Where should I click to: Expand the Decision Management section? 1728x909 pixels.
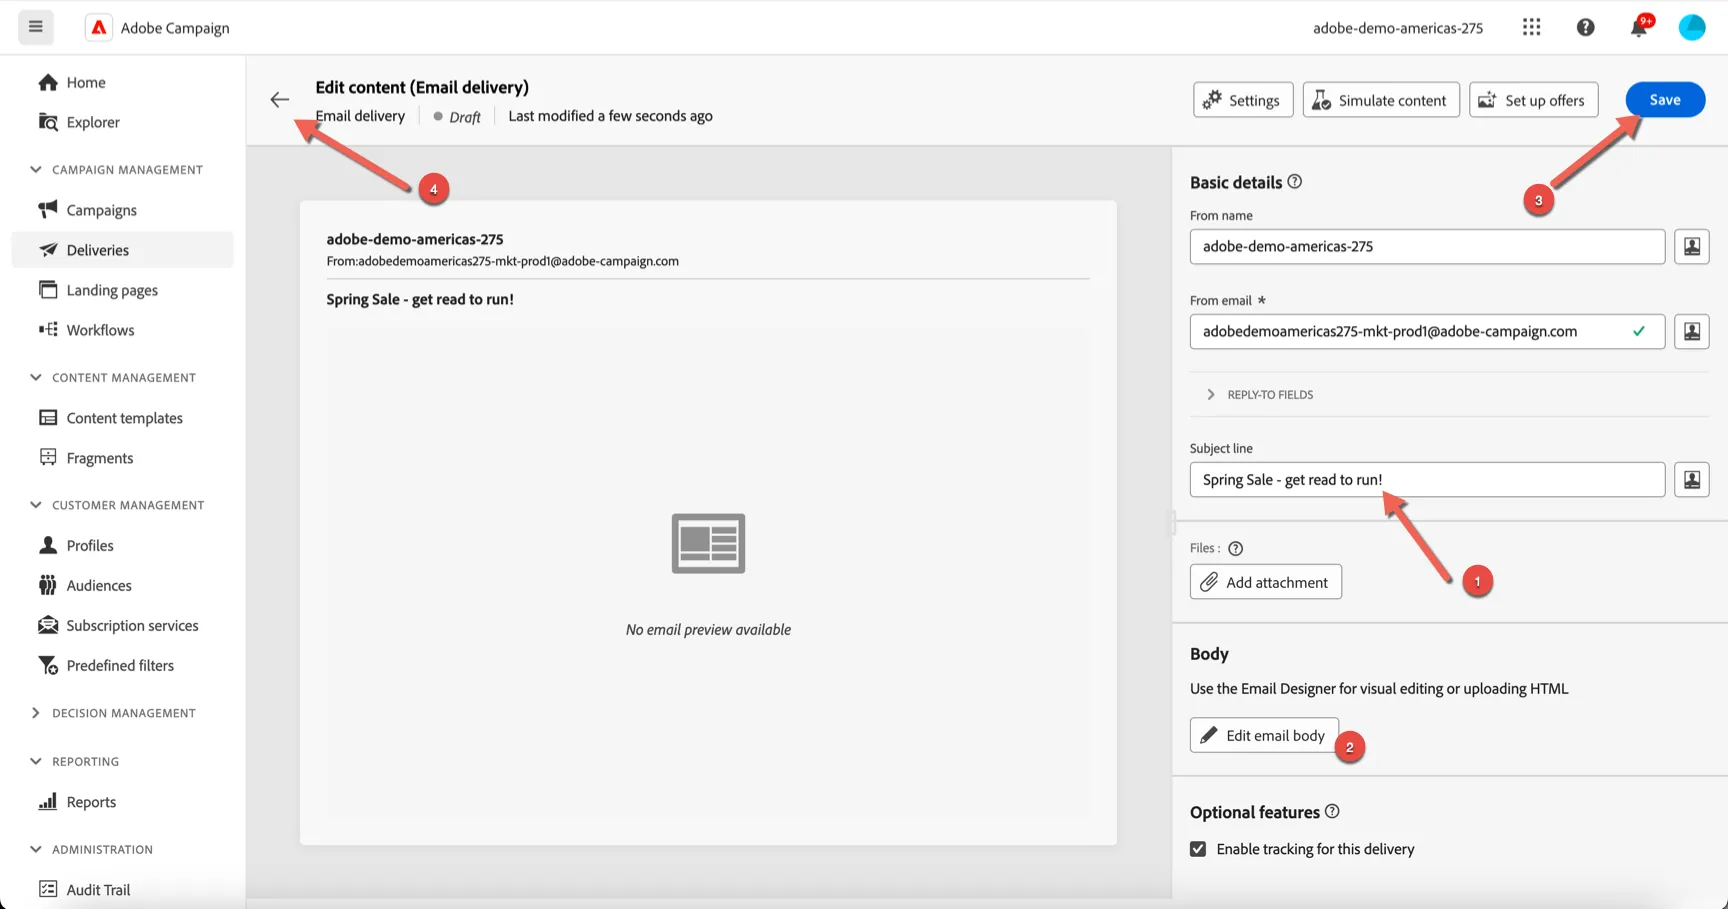[36, 713]
